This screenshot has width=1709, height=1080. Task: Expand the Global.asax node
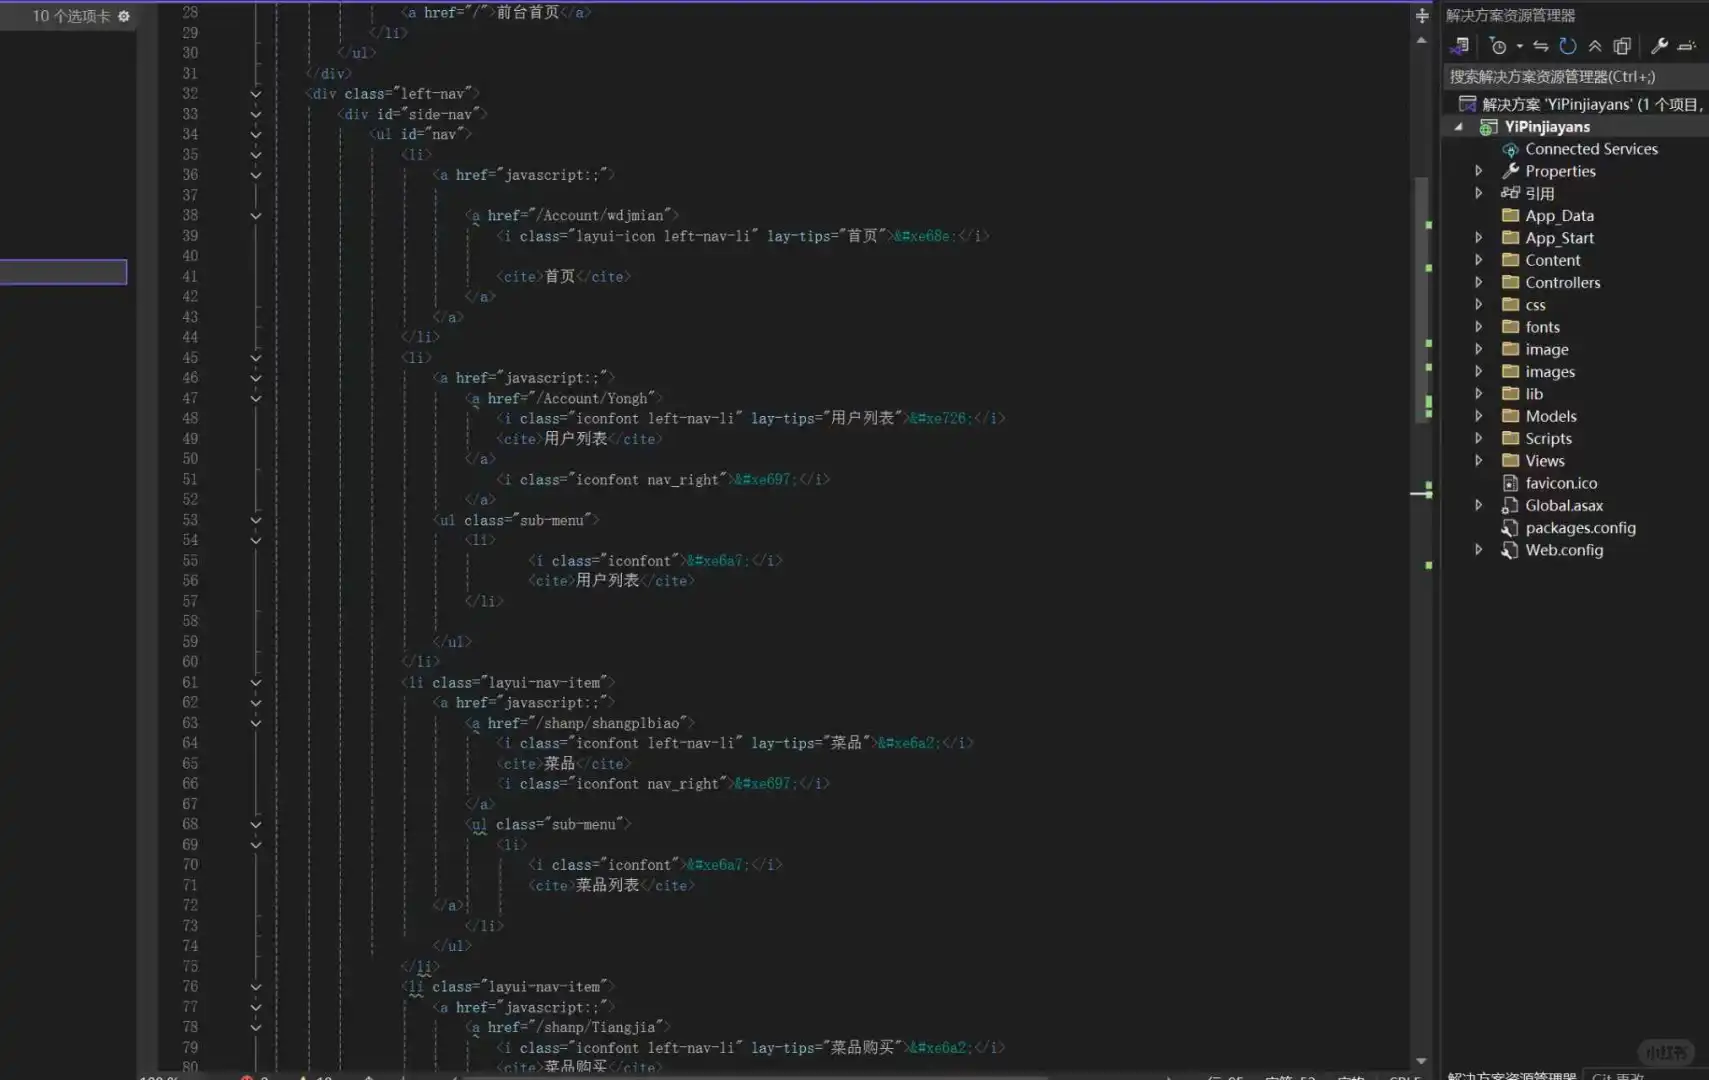pos(1479,505)
